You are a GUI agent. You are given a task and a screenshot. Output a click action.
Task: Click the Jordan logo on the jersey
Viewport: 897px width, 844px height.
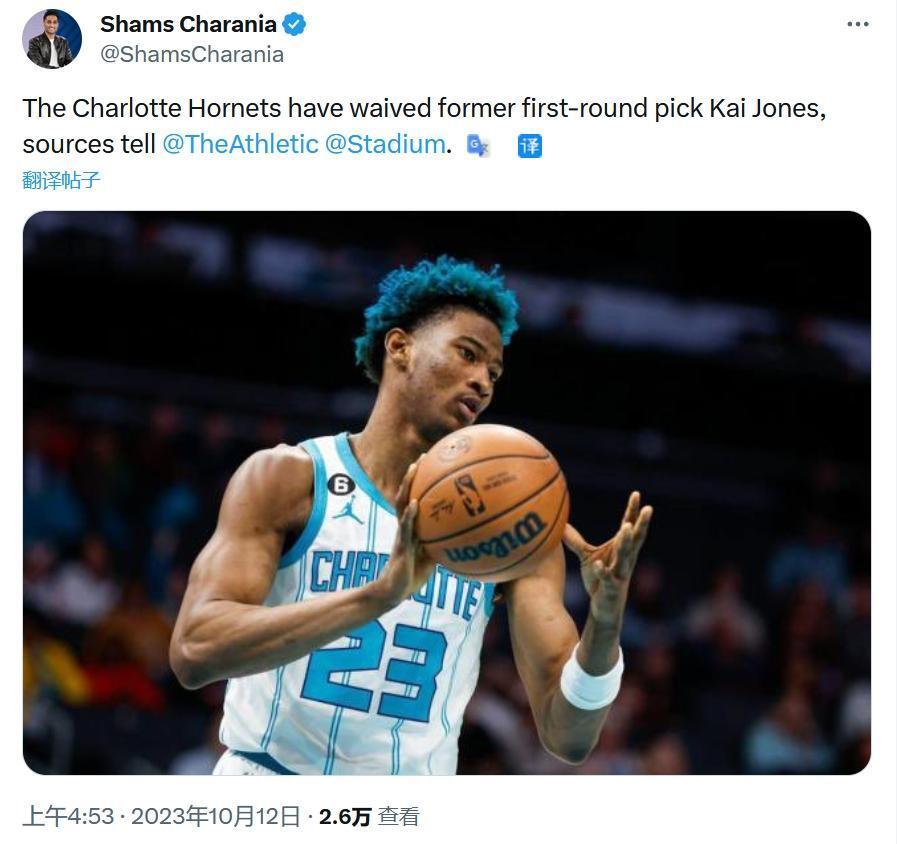[x=348, y=510]
